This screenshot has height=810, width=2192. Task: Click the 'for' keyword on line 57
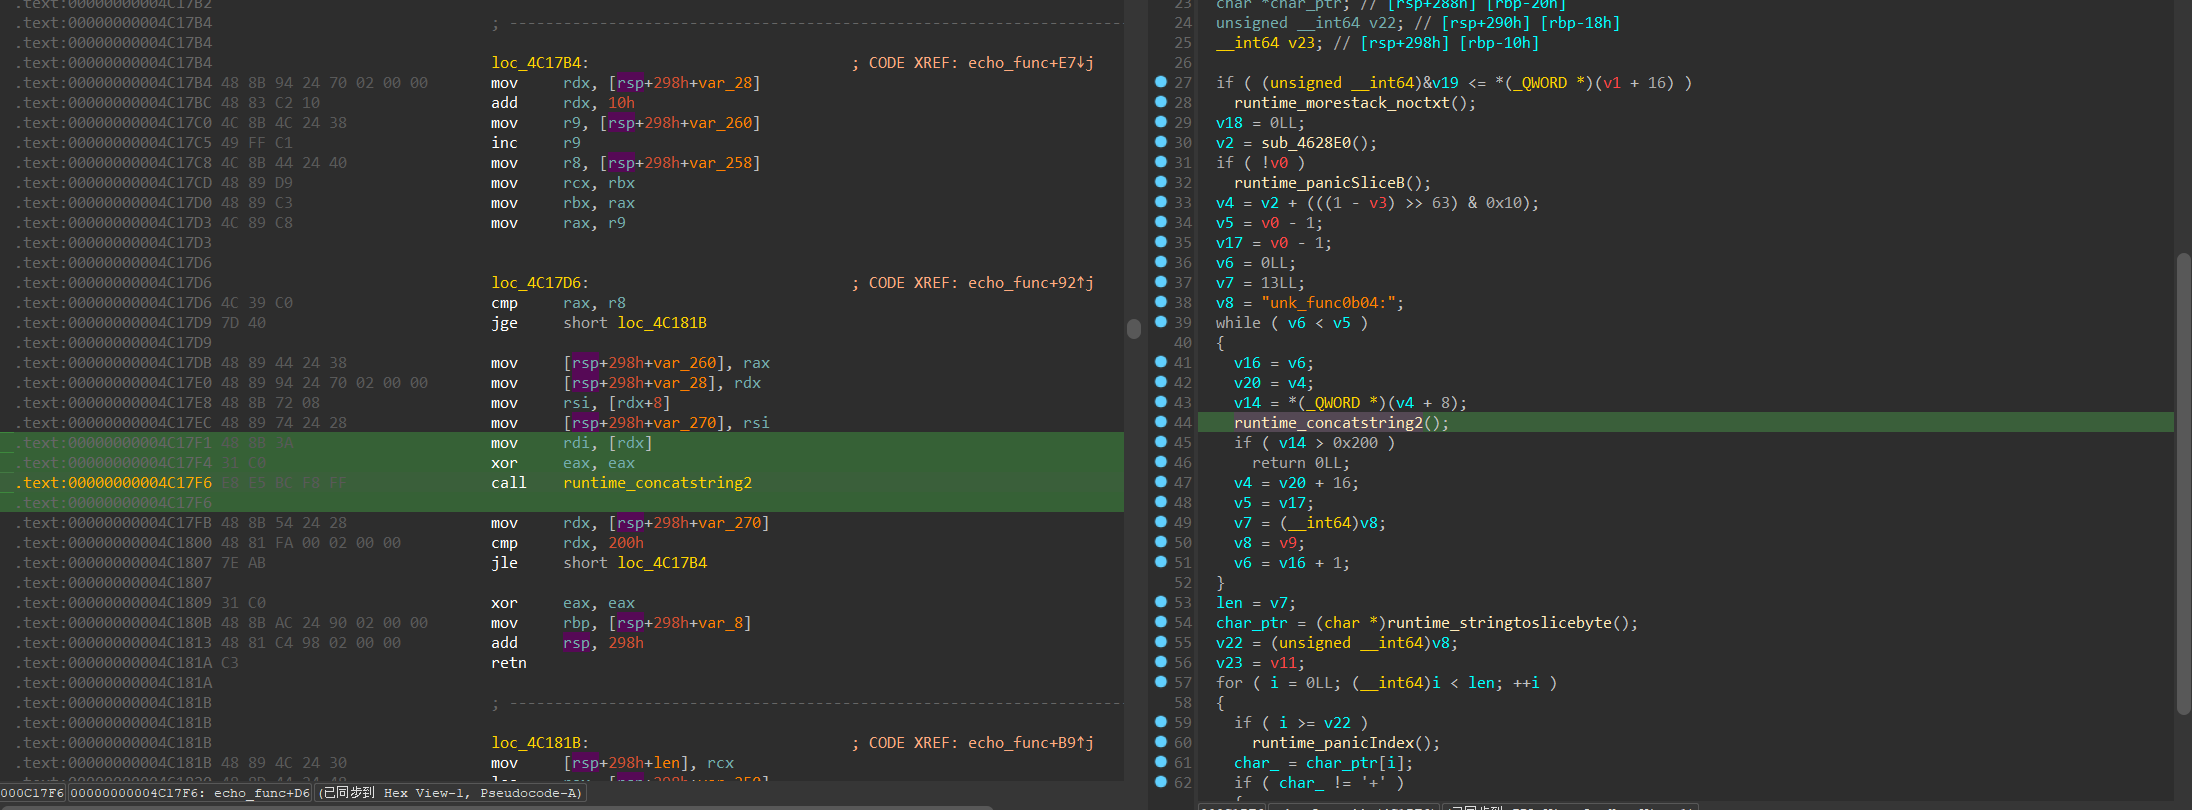pyautogui.click(x=1229, y=683)
